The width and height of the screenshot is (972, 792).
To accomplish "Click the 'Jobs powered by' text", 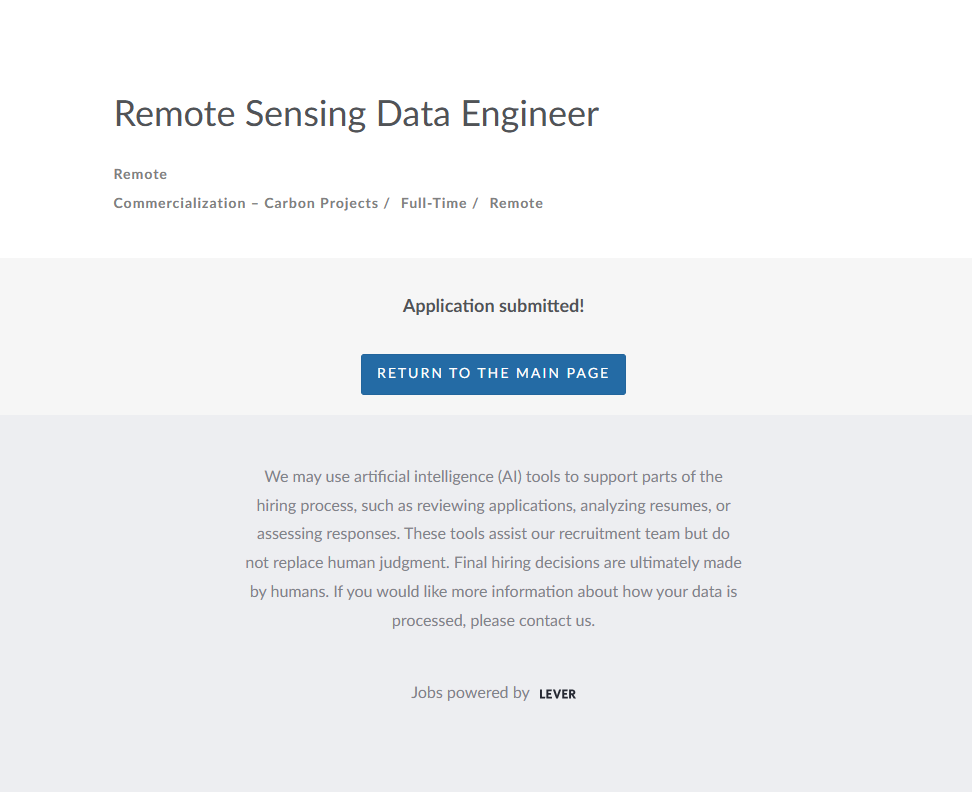I will (x=470, y=692).
